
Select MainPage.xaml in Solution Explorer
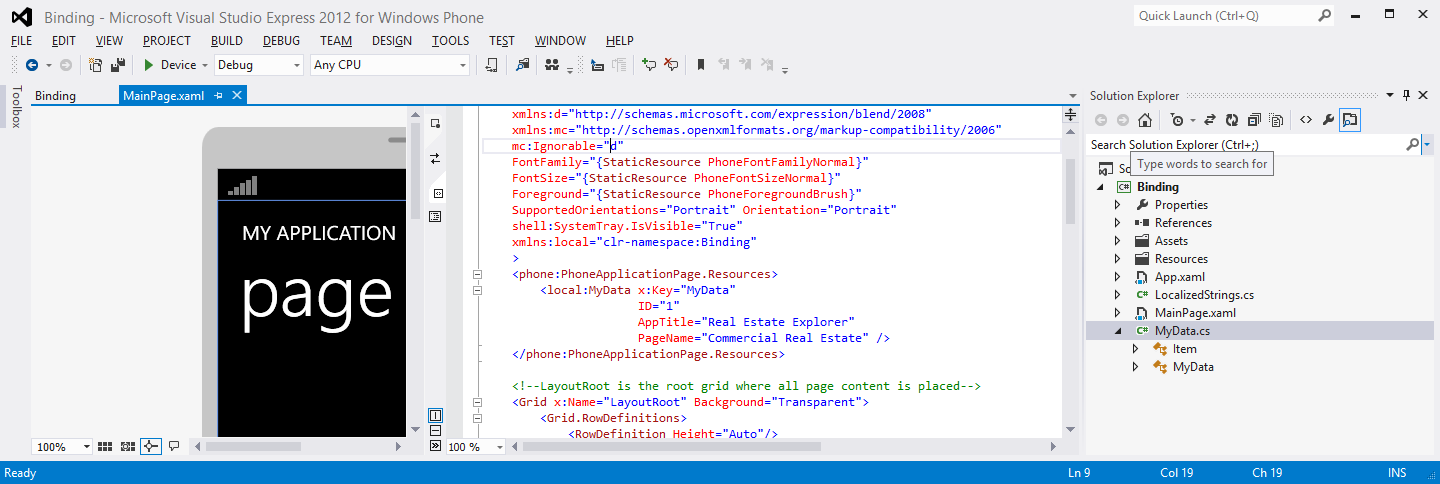(x=1195, y=313)
